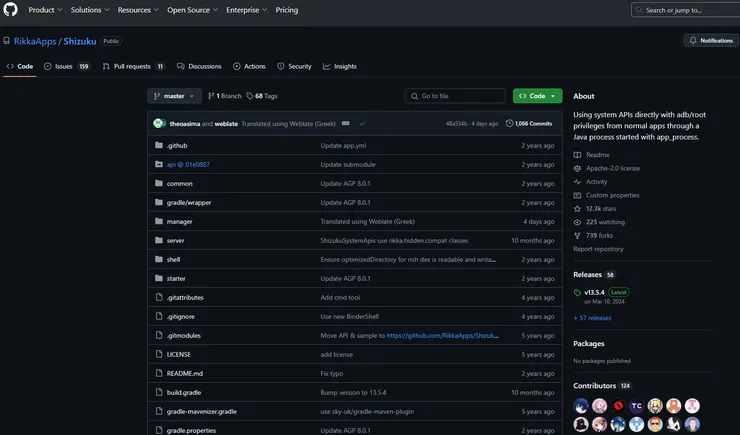Expand commit message ellipsis icon
Image resolution: width=740 pixels, height=435 pixels.
click(x=345, y=124)
